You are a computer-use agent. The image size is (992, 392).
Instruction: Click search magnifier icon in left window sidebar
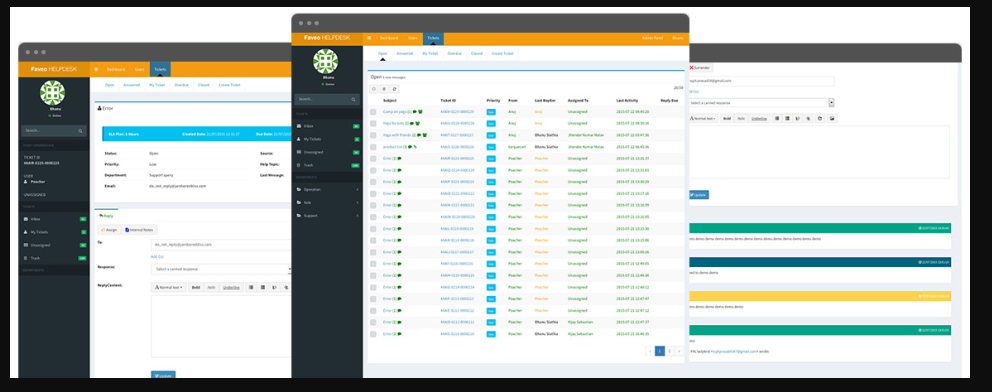80,131
